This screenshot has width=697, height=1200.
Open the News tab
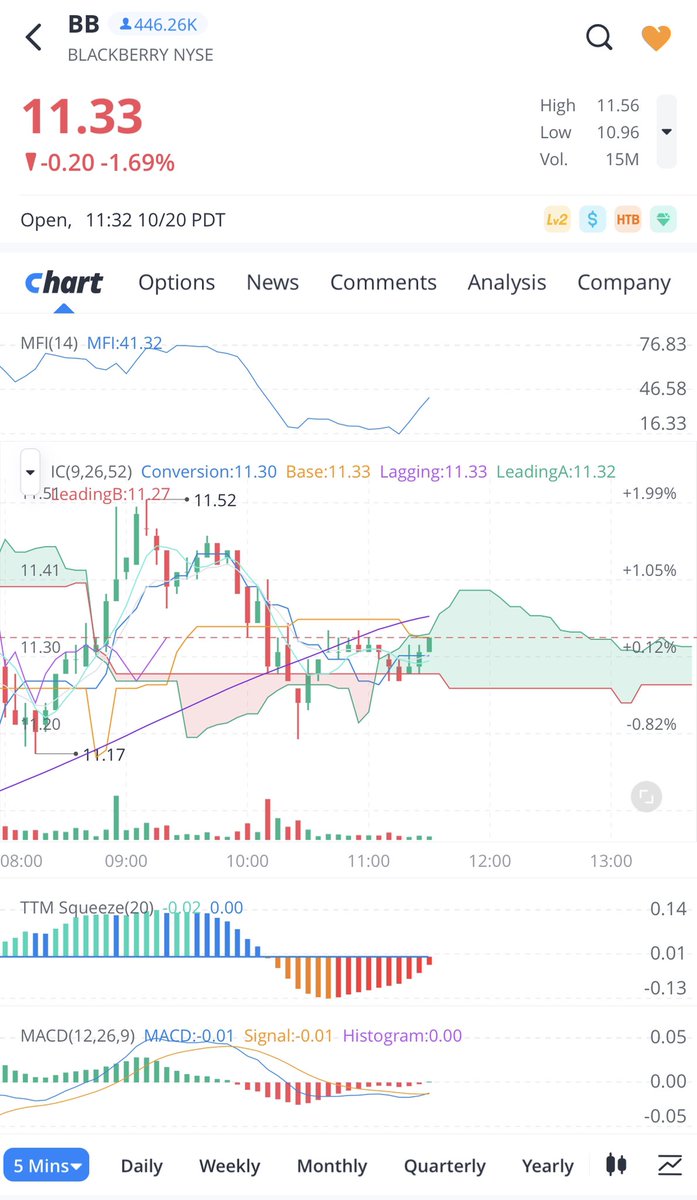(272, 283)
